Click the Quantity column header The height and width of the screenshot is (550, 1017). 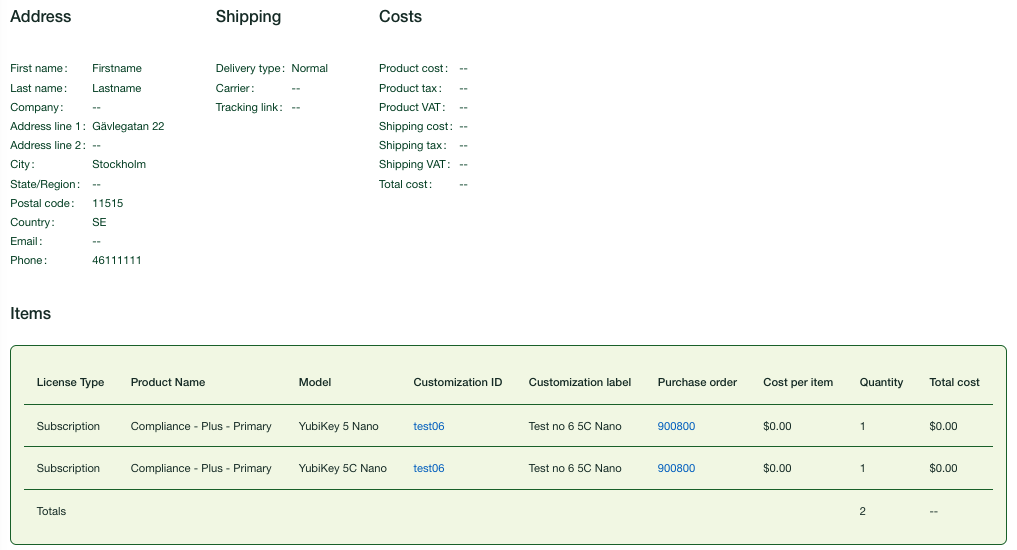coord(881,382)
